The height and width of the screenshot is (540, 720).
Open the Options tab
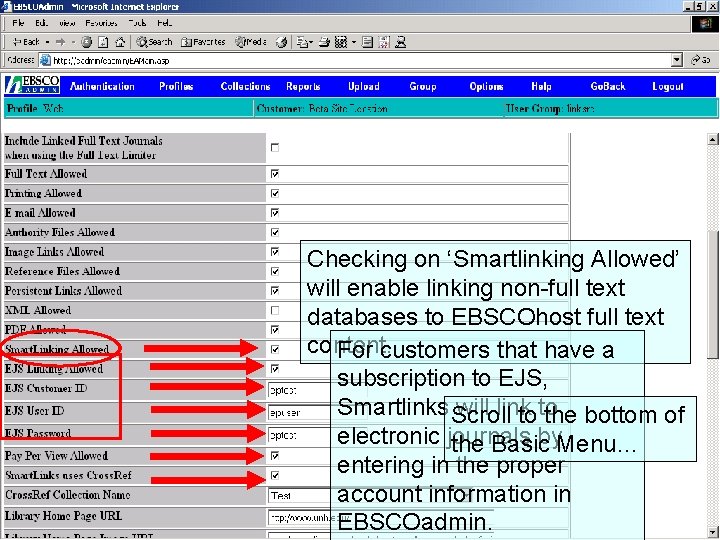(486, 86)
